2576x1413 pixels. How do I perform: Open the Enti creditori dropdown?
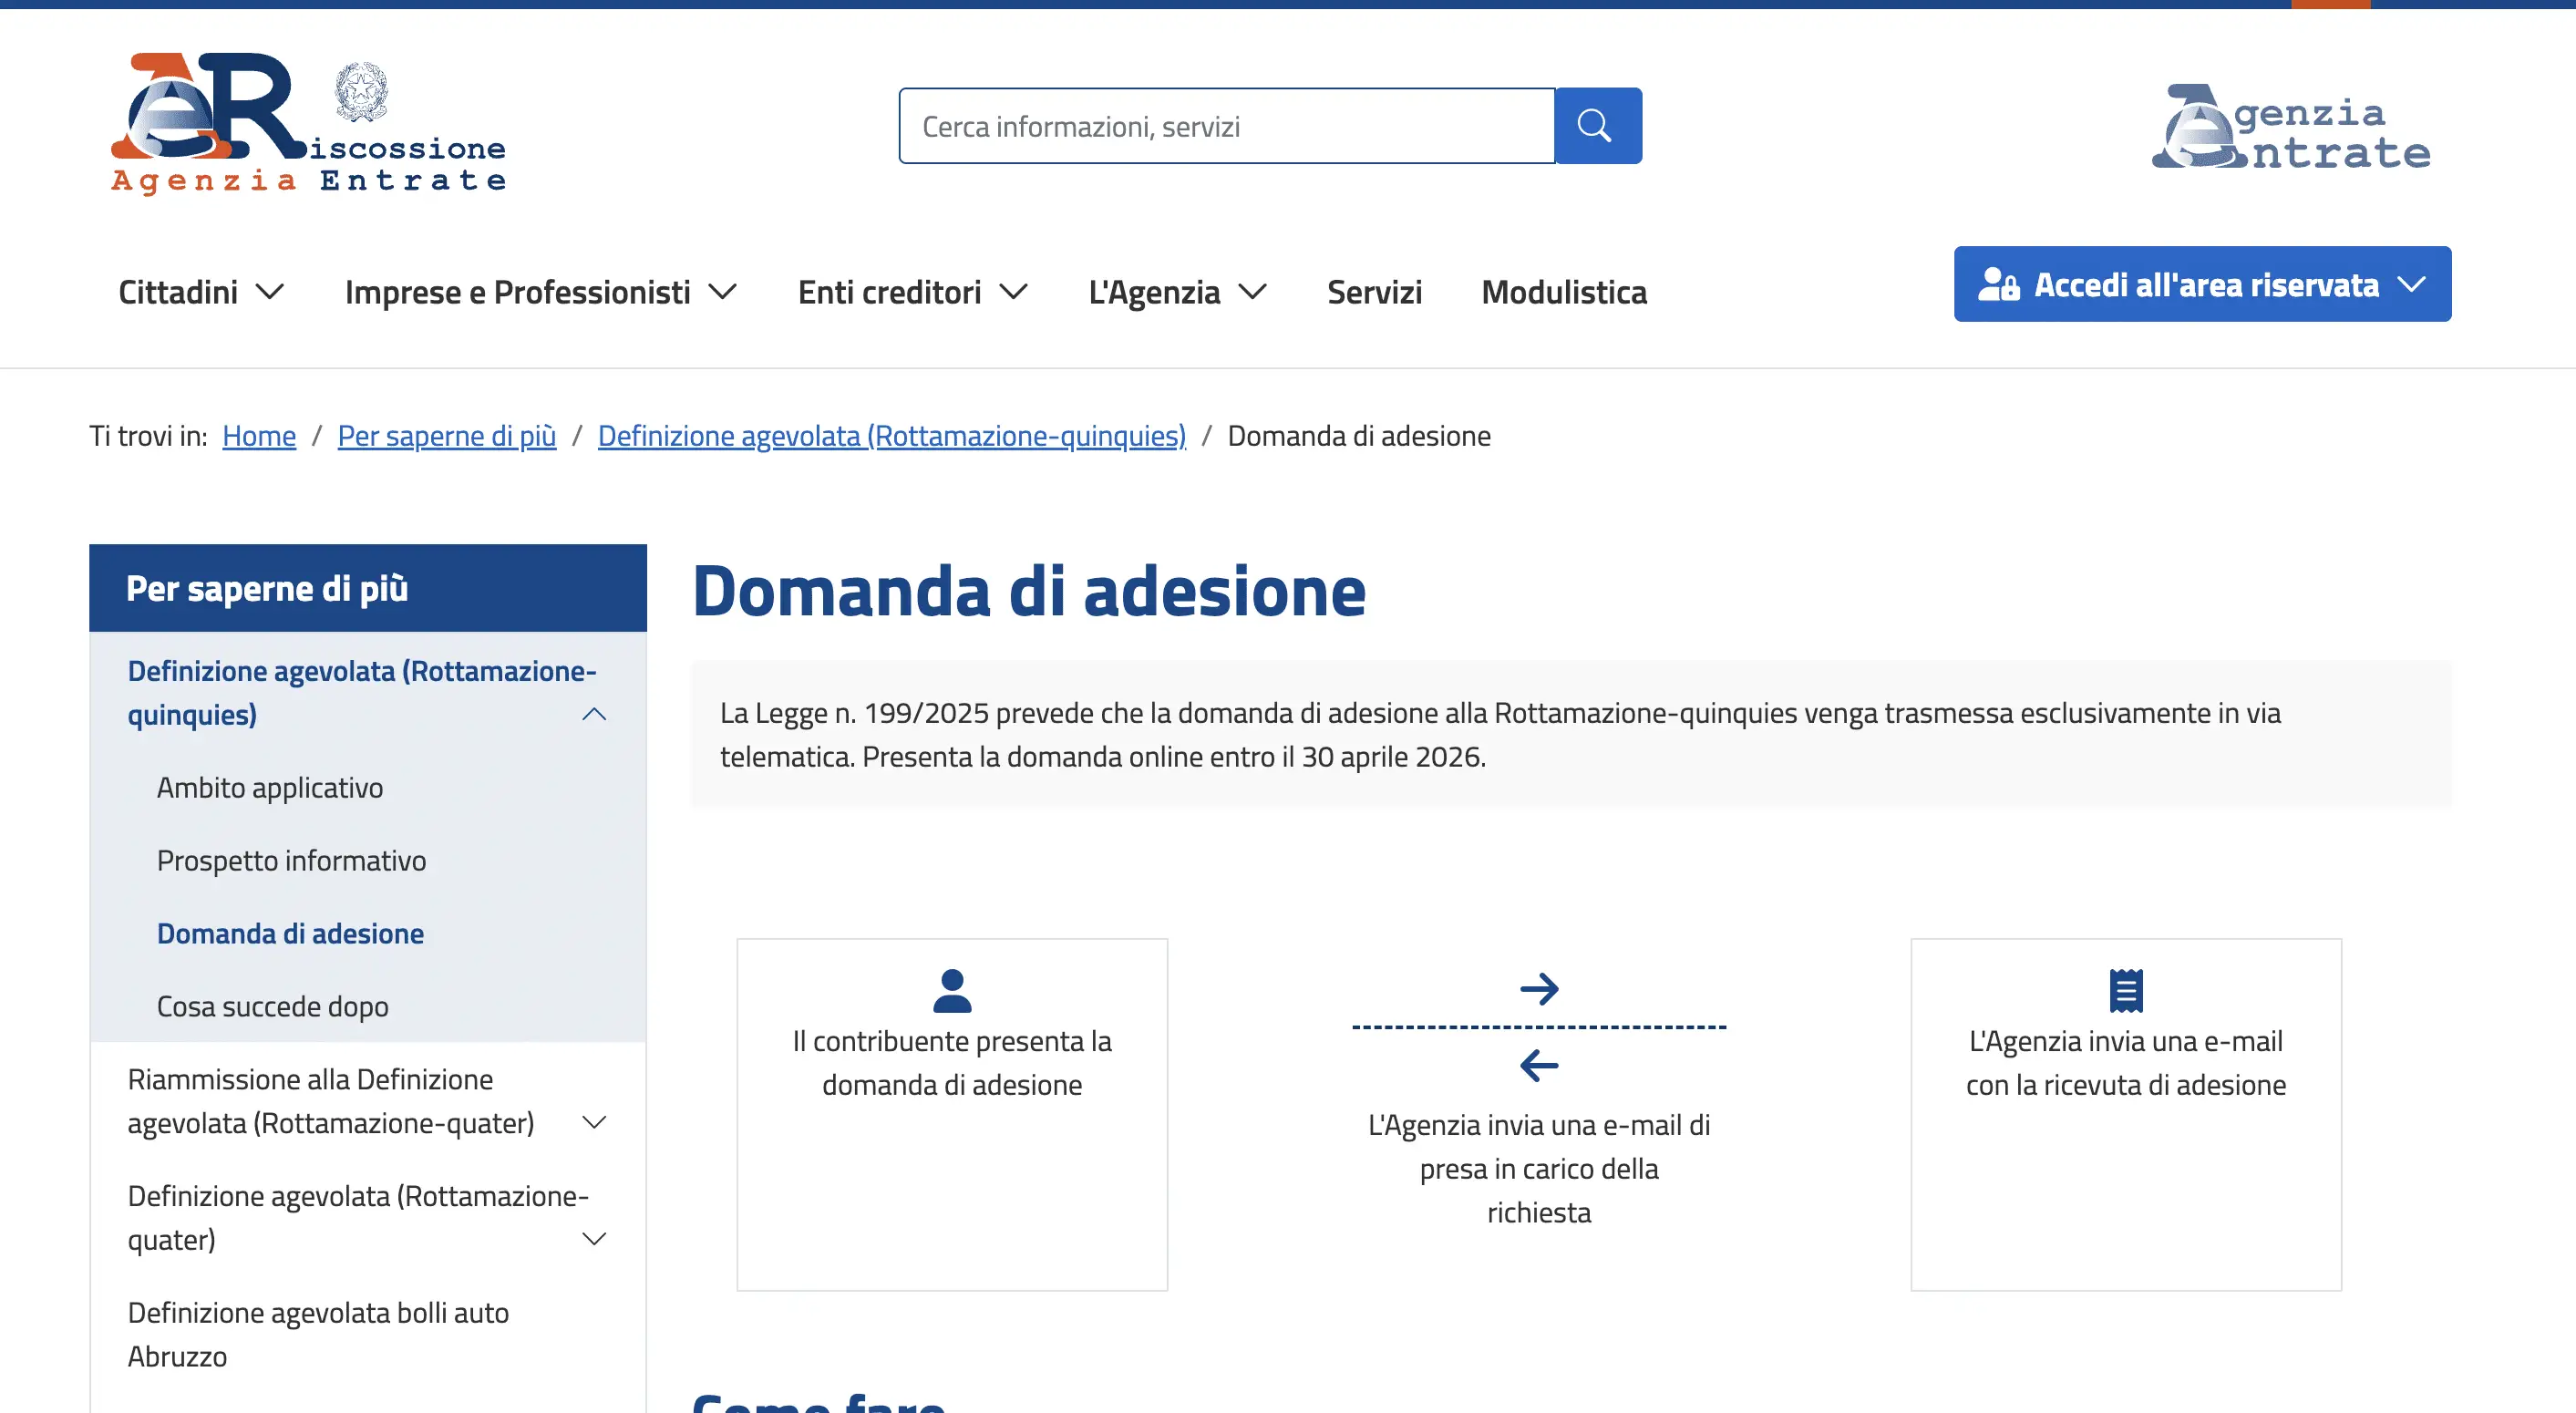pyautogui.click(x=912, y=292)
